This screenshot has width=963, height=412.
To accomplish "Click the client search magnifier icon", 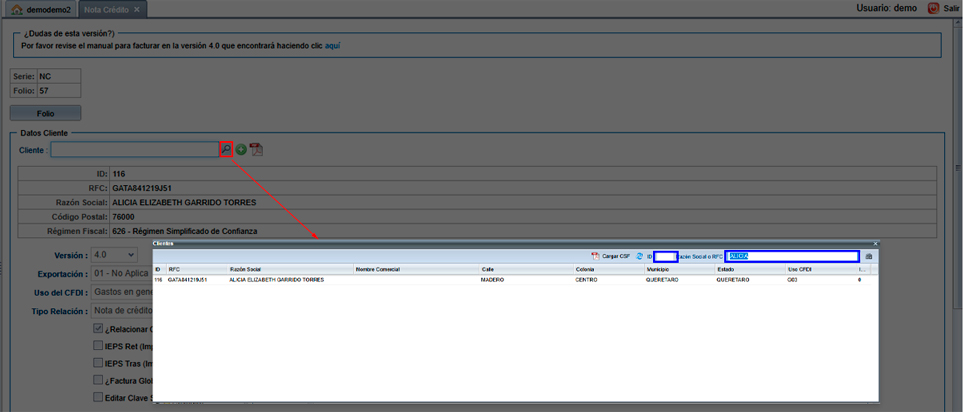I will [226, 149].
